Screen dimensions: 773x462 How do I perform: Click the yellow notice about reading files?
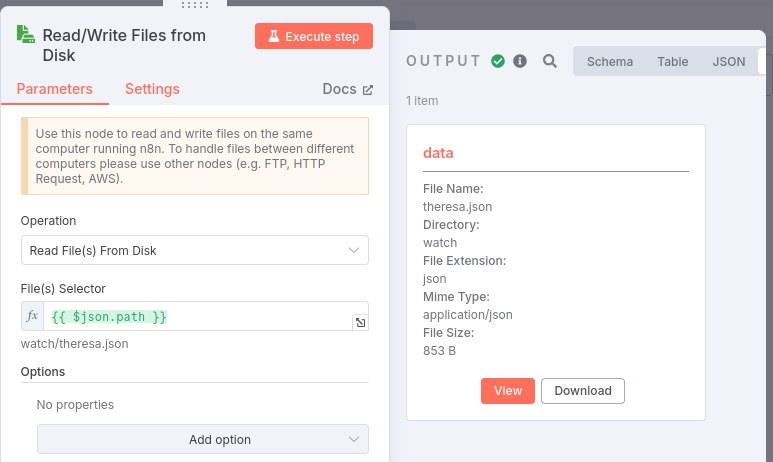pyautogui.click(x=195, y=156)
